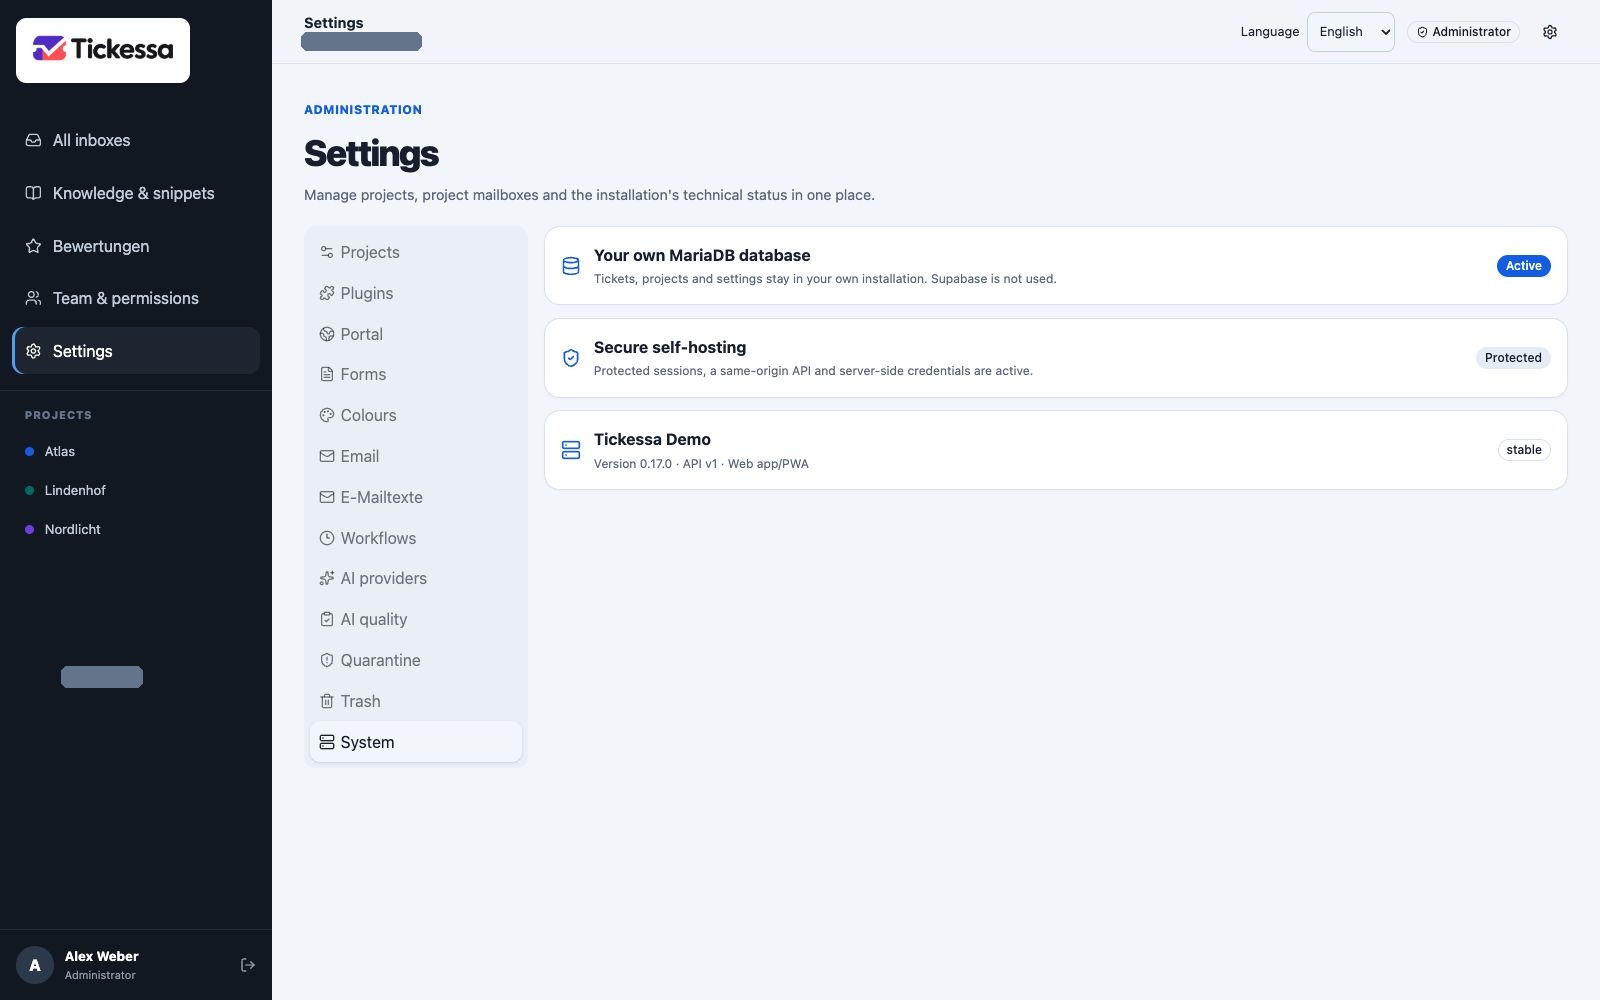The image size is (1600, 1000).
Task: Click the Portal globe icon
Action: [x=327, y=334]
